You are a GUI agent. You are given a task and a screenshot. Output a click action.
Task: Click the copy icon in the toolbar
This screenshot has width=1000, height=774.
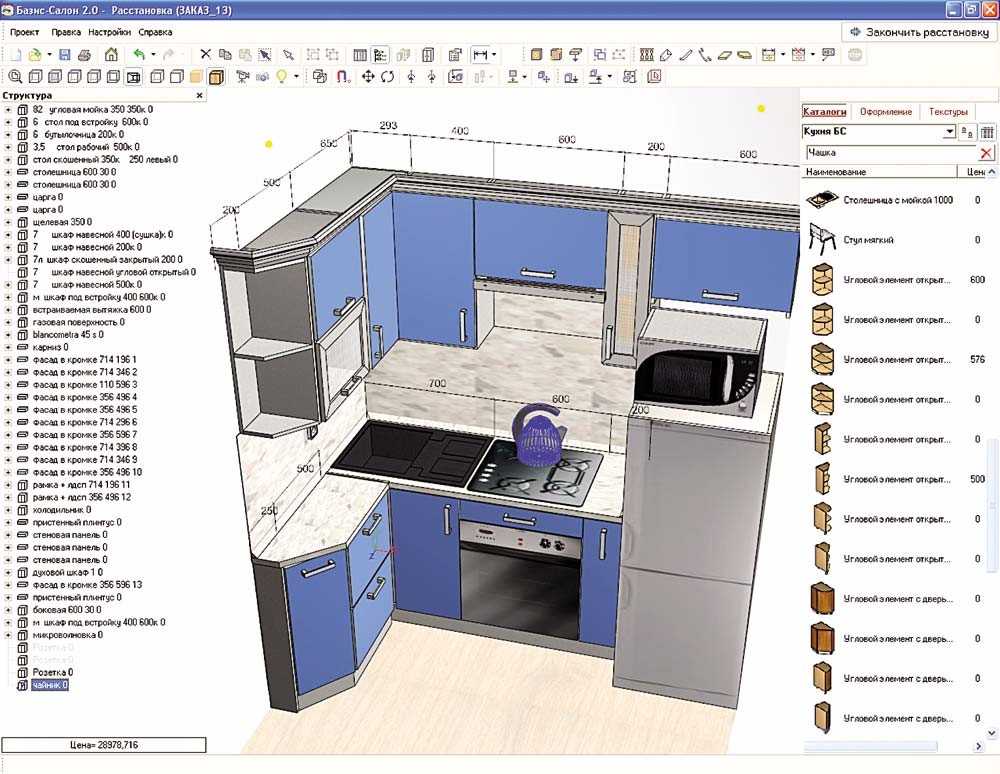tap(225, 55)
